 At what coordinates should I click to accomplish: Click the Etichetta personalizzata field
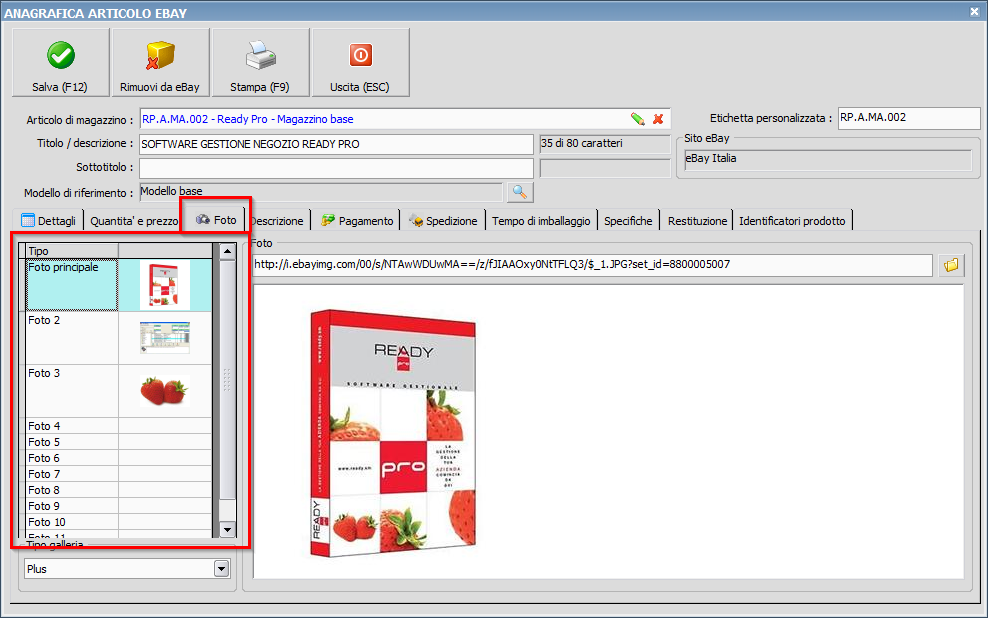909,118
